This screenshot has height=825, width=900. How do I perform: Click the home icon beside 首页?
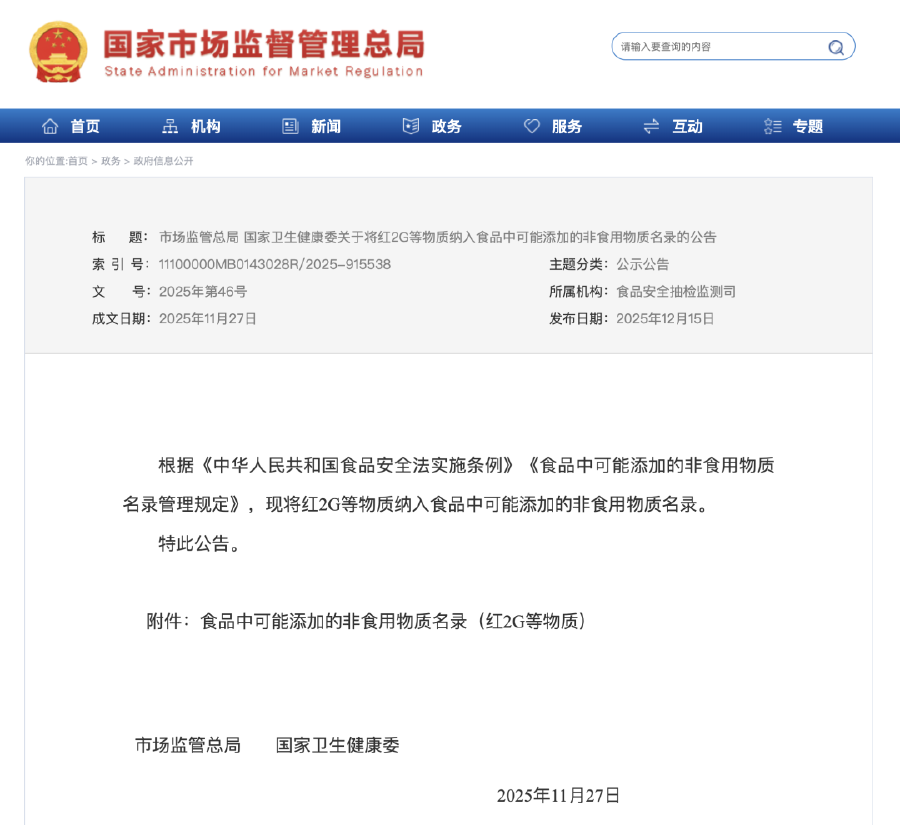coord(50,126)
